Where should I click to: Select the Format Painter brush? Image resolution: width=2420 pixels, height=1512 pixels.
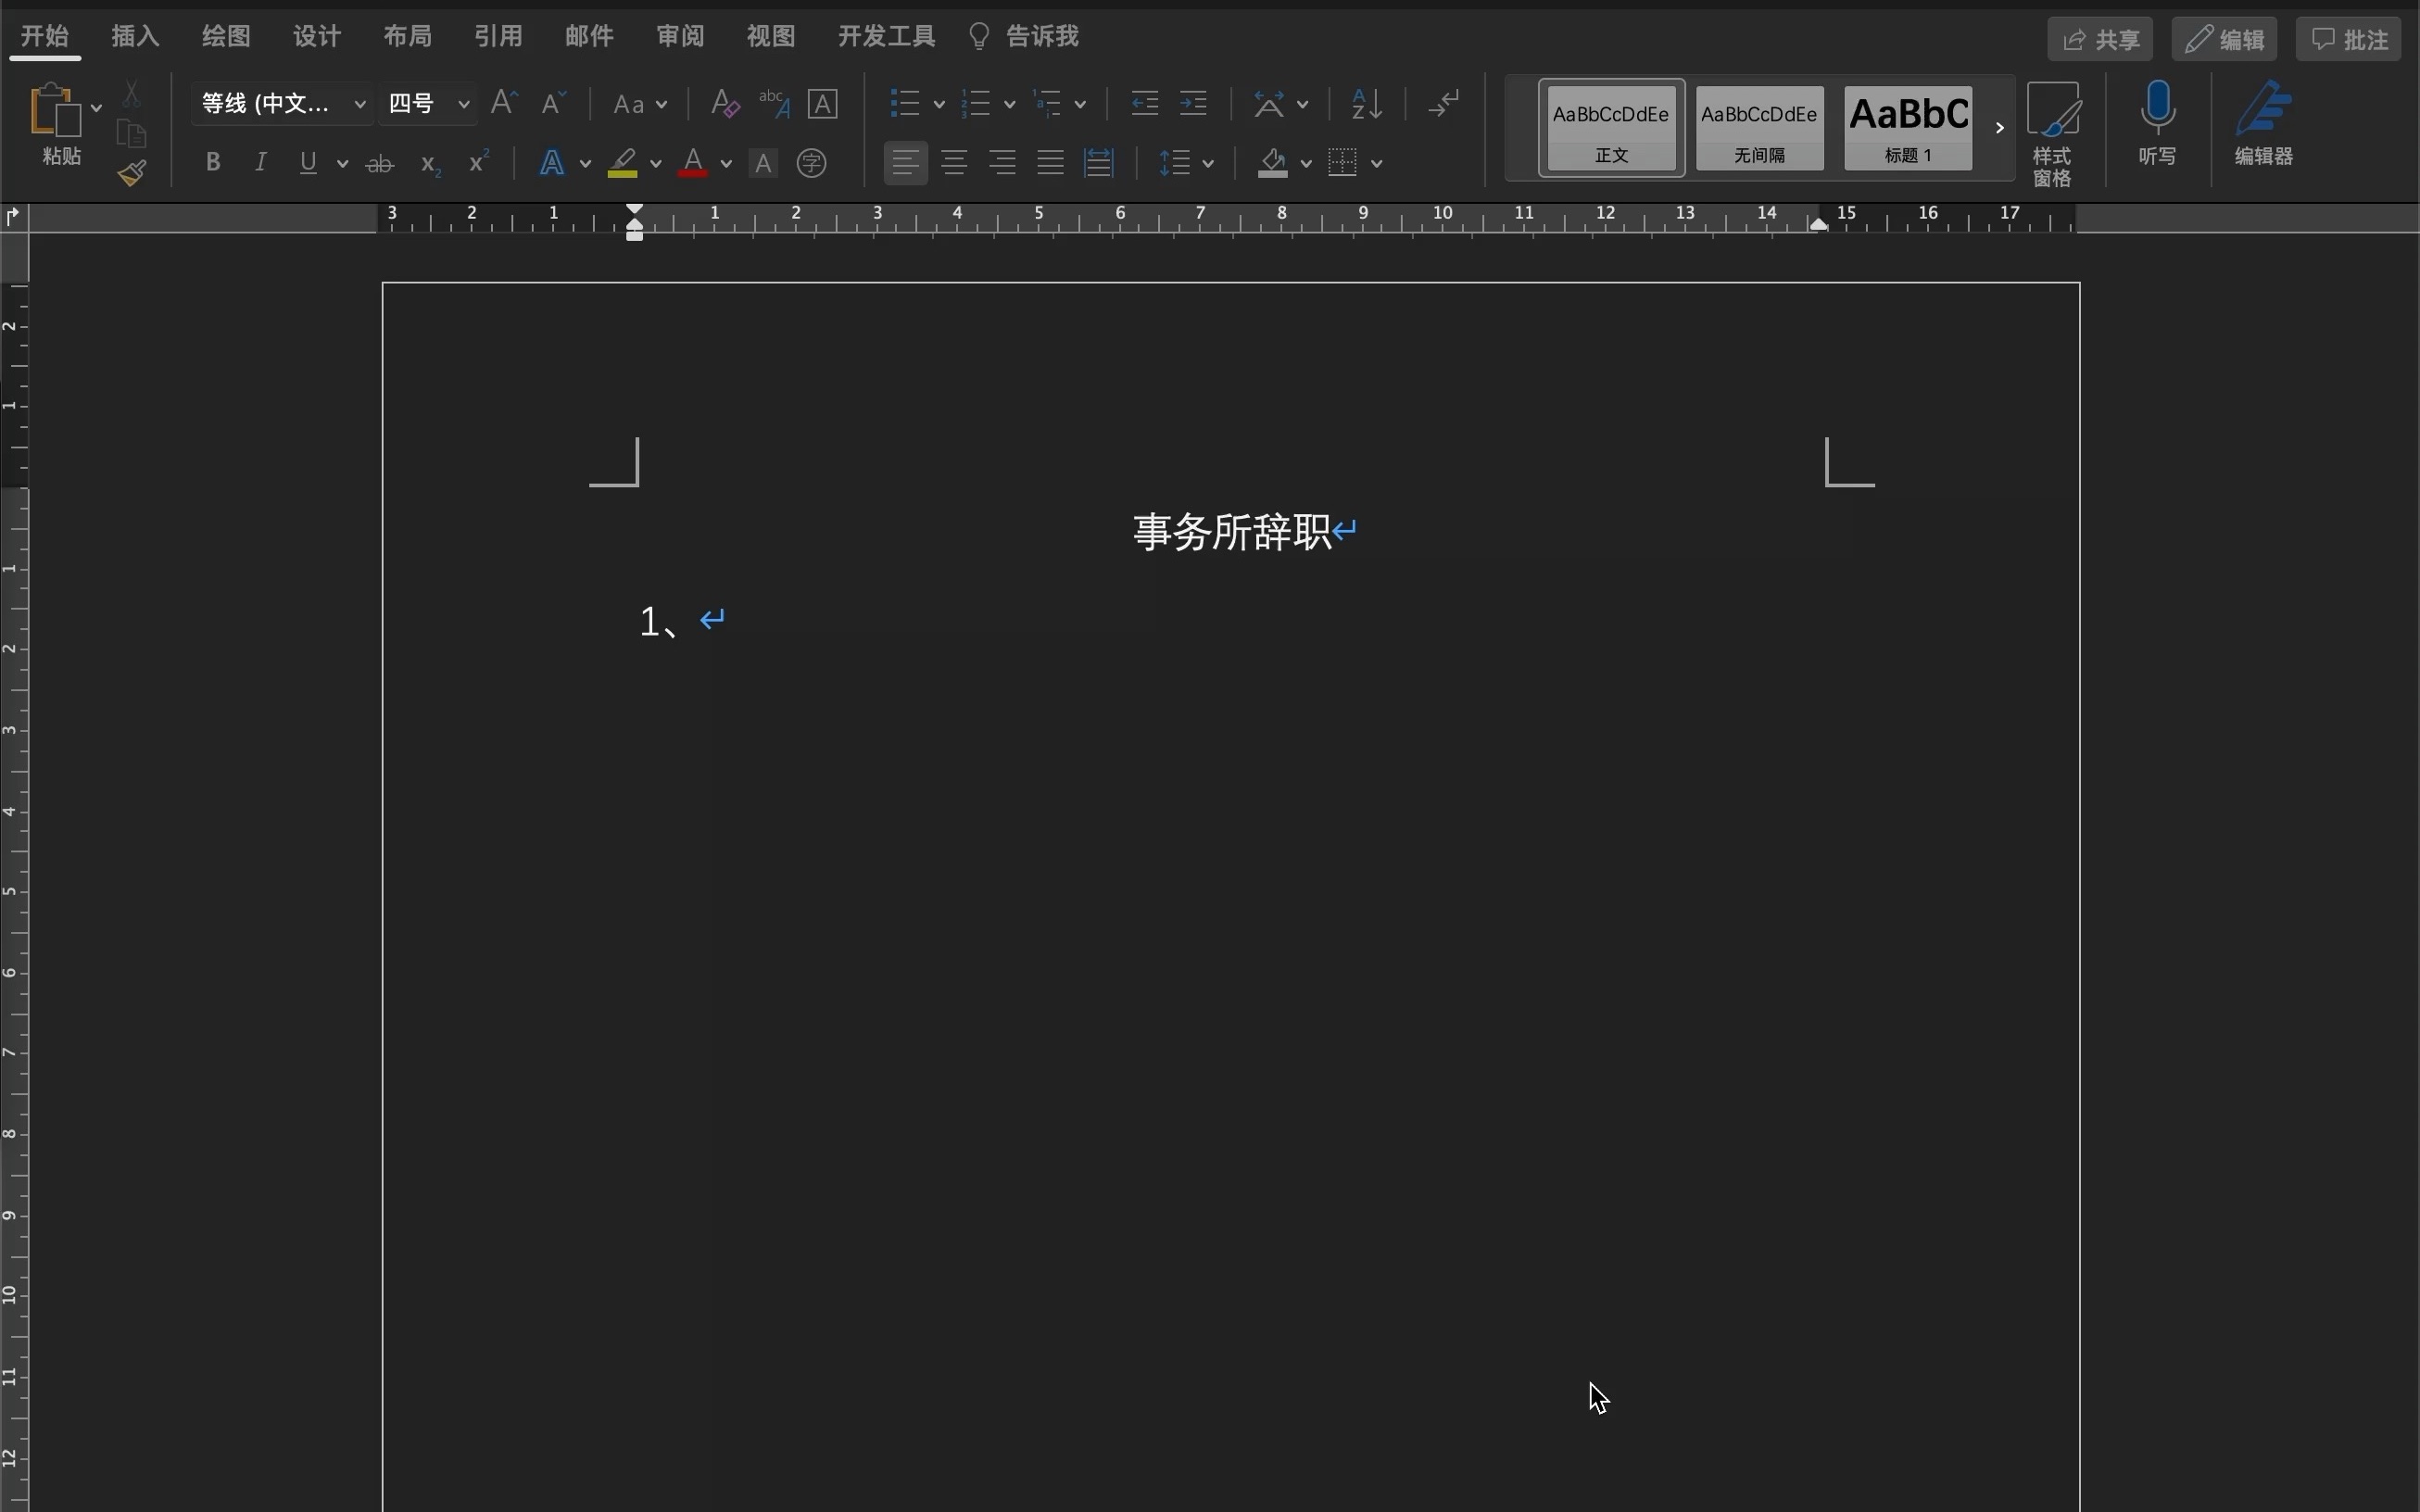click(131, 173)
